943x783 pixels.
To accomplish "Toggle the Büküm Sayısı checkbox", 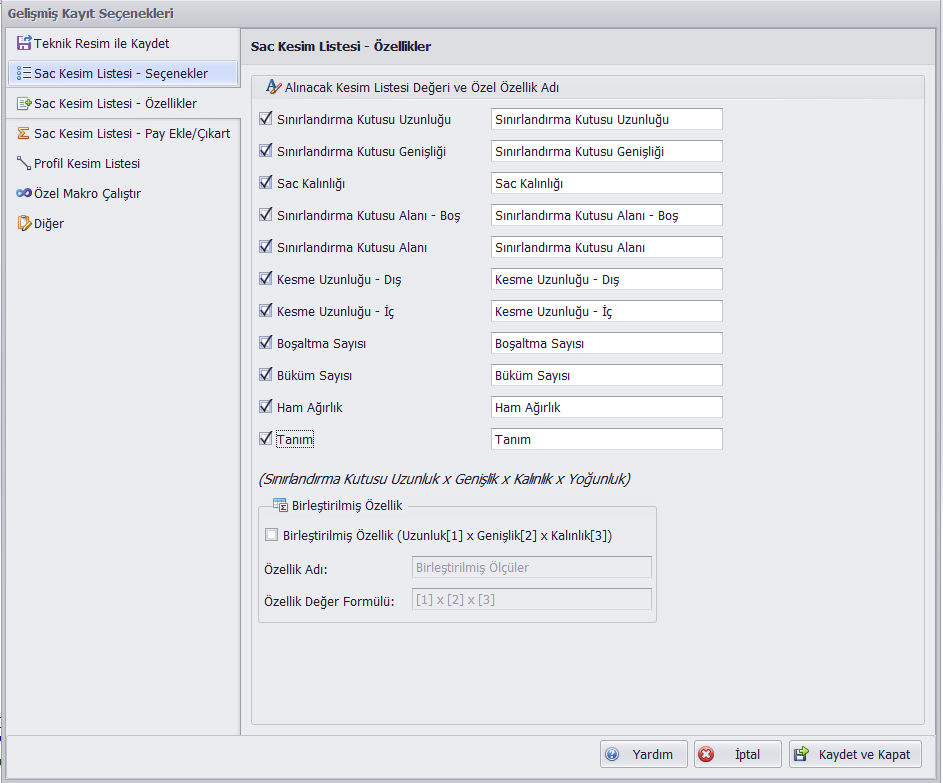I will pos(265,374).
